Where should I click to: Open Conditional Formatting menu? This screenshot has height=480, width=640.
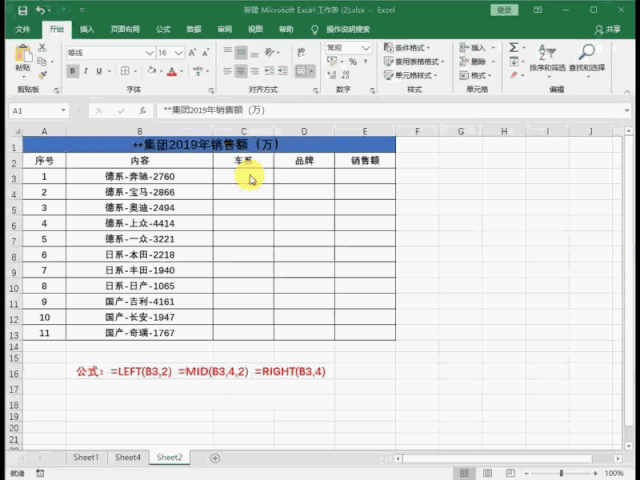[407, 48]
